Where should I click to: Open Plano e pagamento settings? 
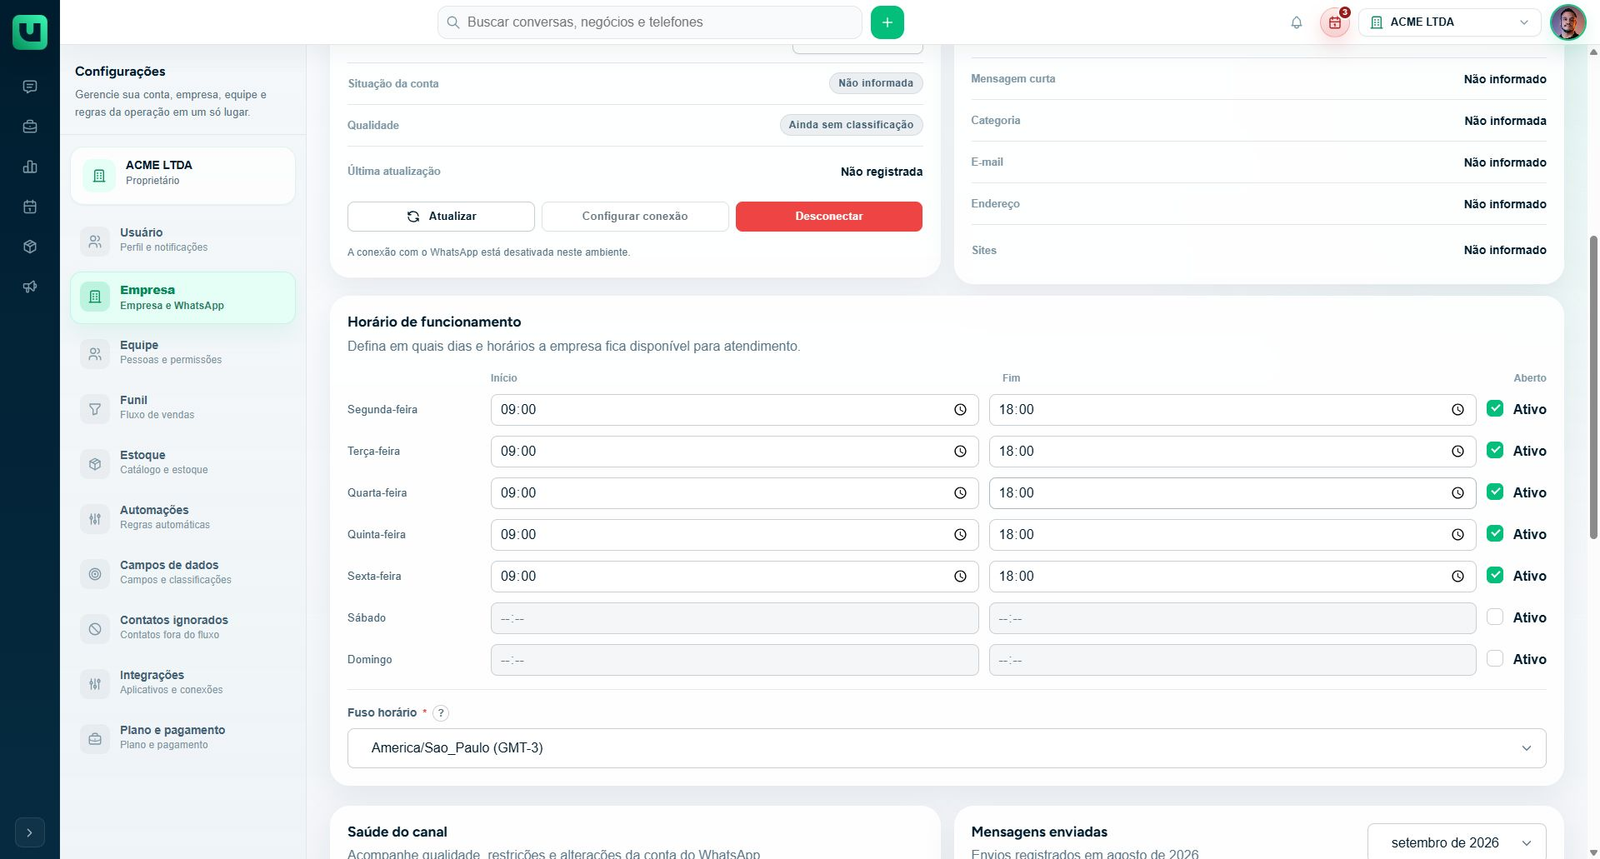[x=183, y=737]
